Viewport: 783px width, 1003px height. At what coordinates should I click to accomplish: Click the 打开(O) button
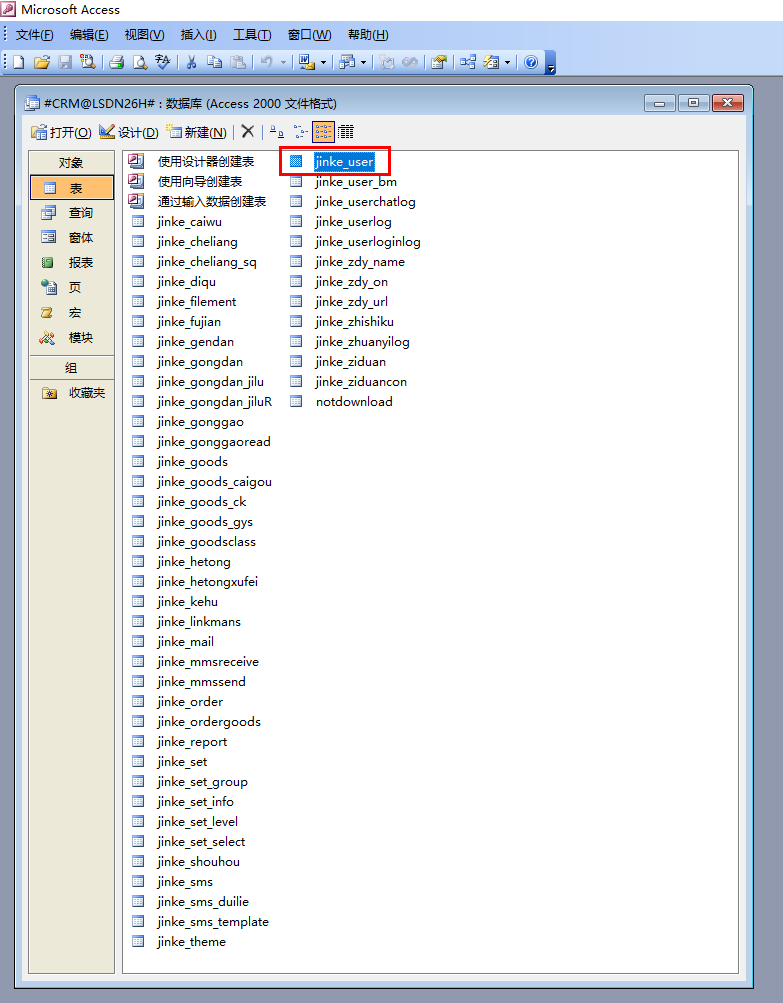coord(61,132)
